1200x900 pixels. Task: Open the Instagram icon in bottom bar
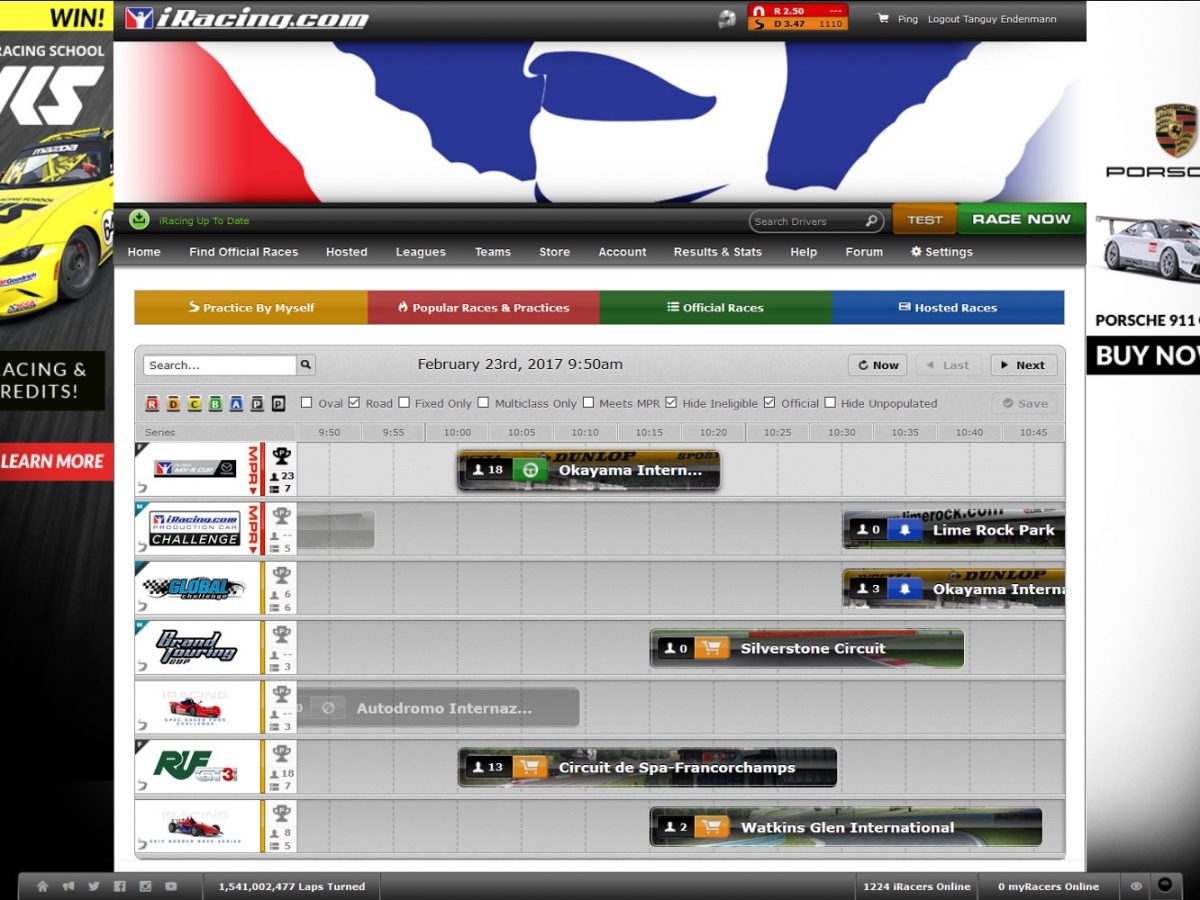point(145,886)
